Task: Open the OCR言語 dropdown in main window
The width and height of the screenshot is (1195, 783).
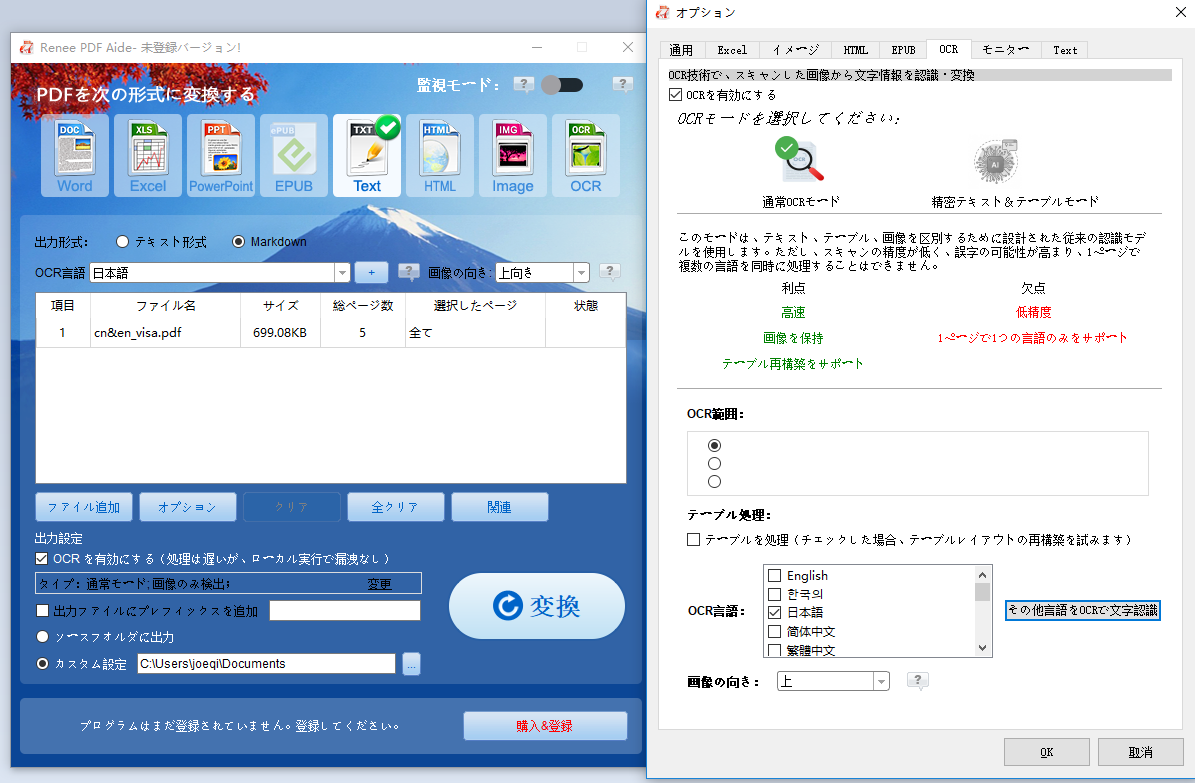Action: [x=342, y=271]
